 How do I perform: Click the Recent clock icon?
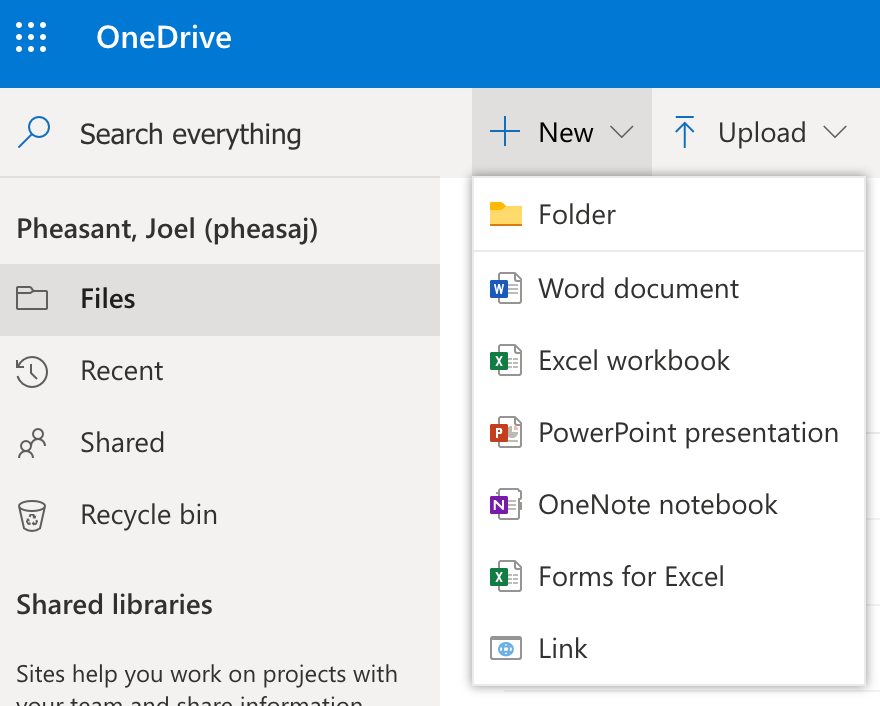32,371
